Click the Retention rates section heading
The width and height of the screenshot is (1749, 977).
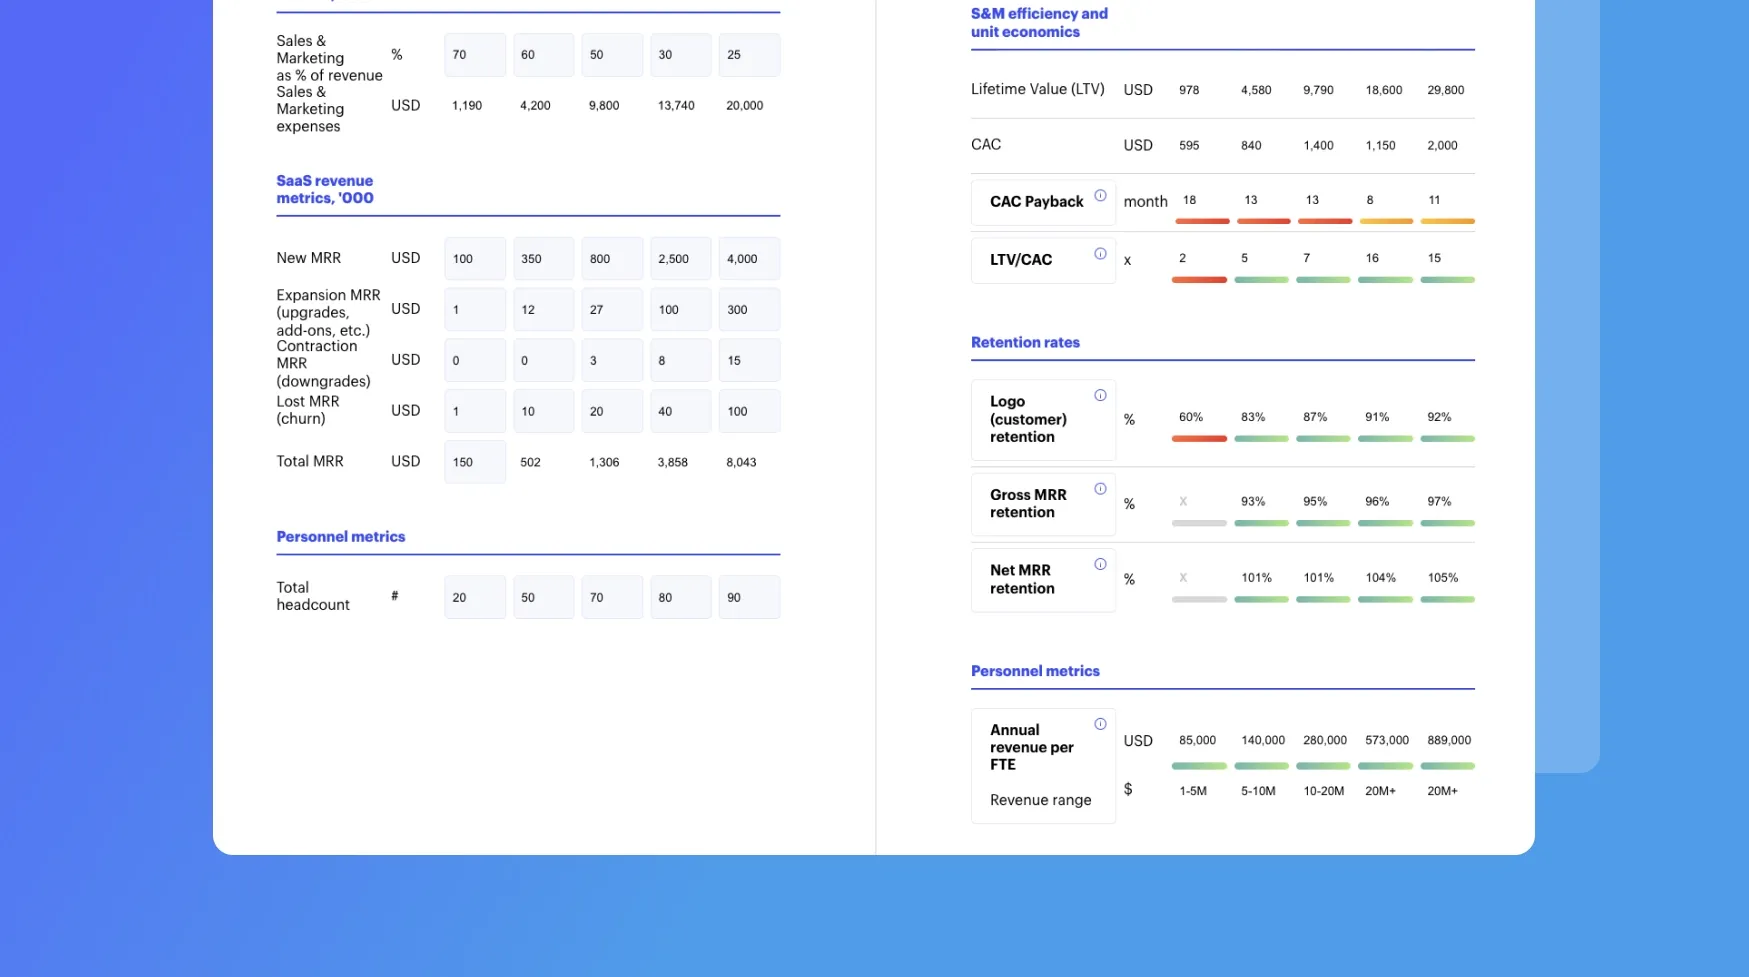1025,343
